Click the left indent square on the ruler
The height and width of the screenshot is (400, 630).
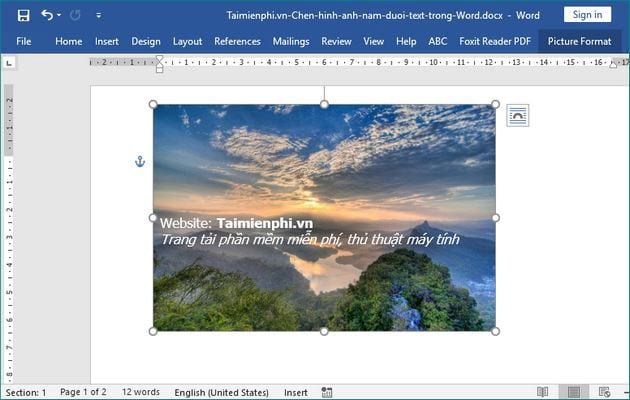point(160,70)
